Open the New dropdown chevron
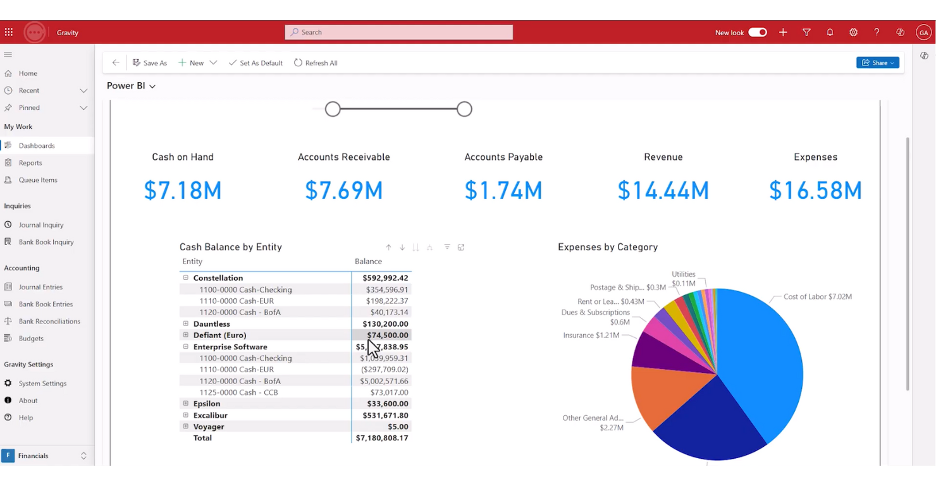 pos(213,63)
